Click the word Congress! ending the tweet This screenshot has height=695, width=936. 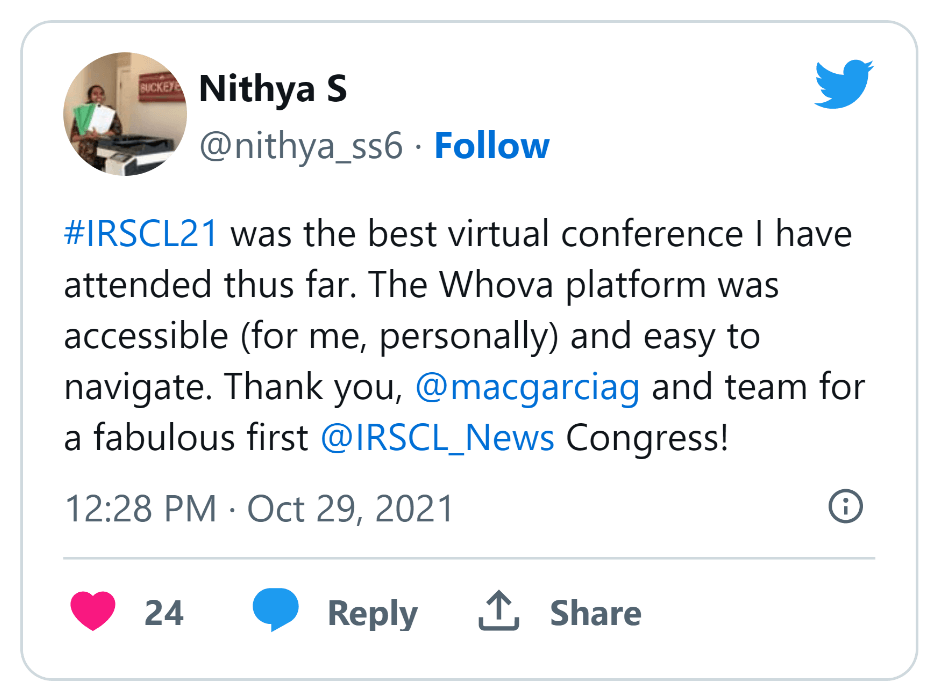(x=647, y=438)
